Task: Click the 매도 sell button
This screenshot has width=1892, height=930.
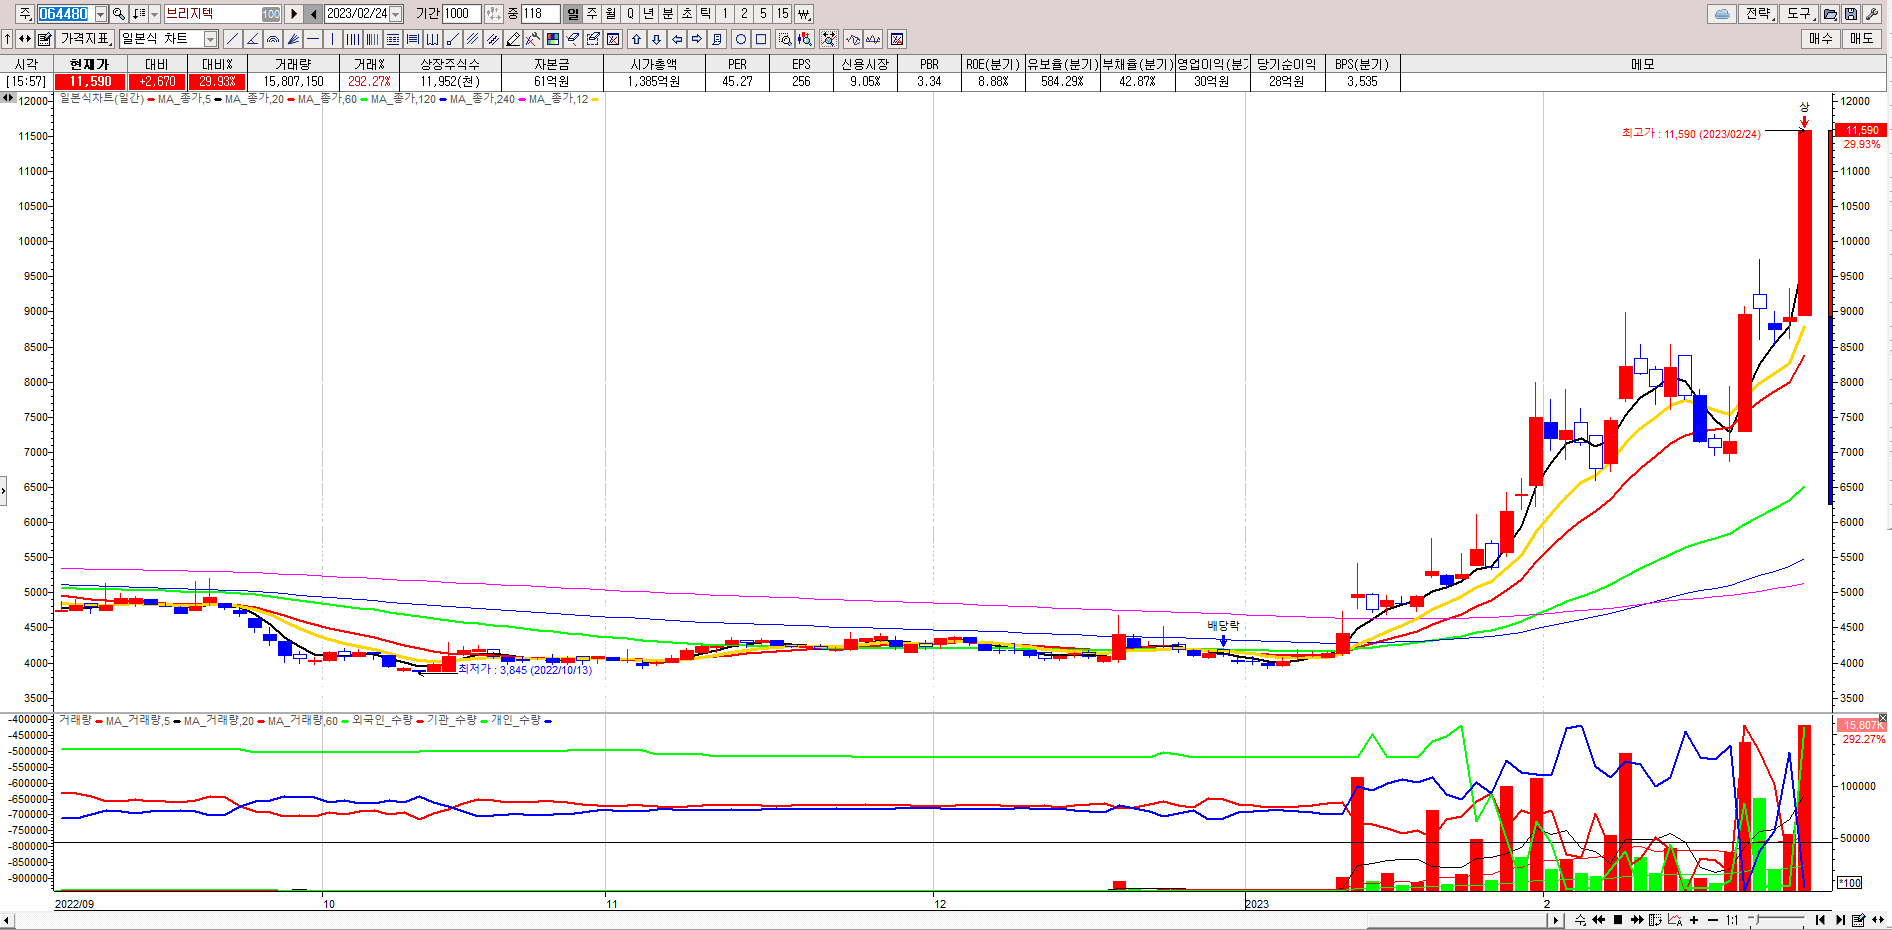Action: click(1862, 39)
